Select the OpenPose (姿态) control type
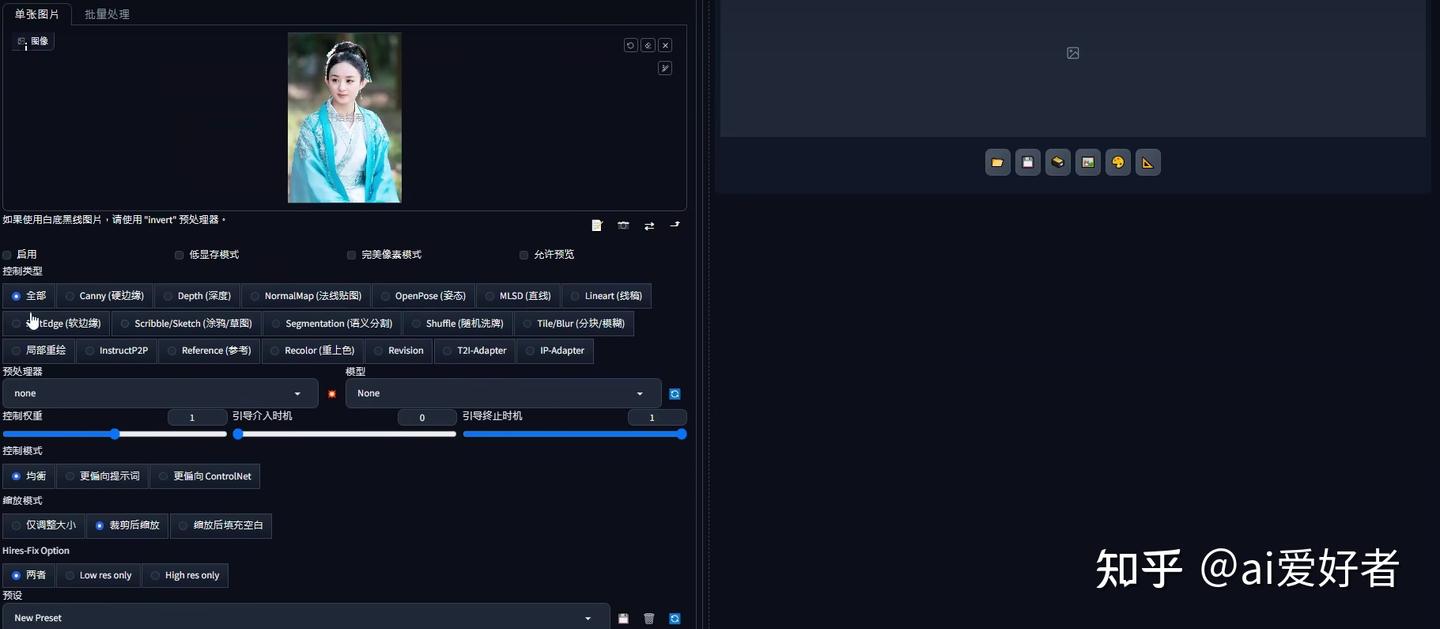1440x629 pixels. coord(423,296)
